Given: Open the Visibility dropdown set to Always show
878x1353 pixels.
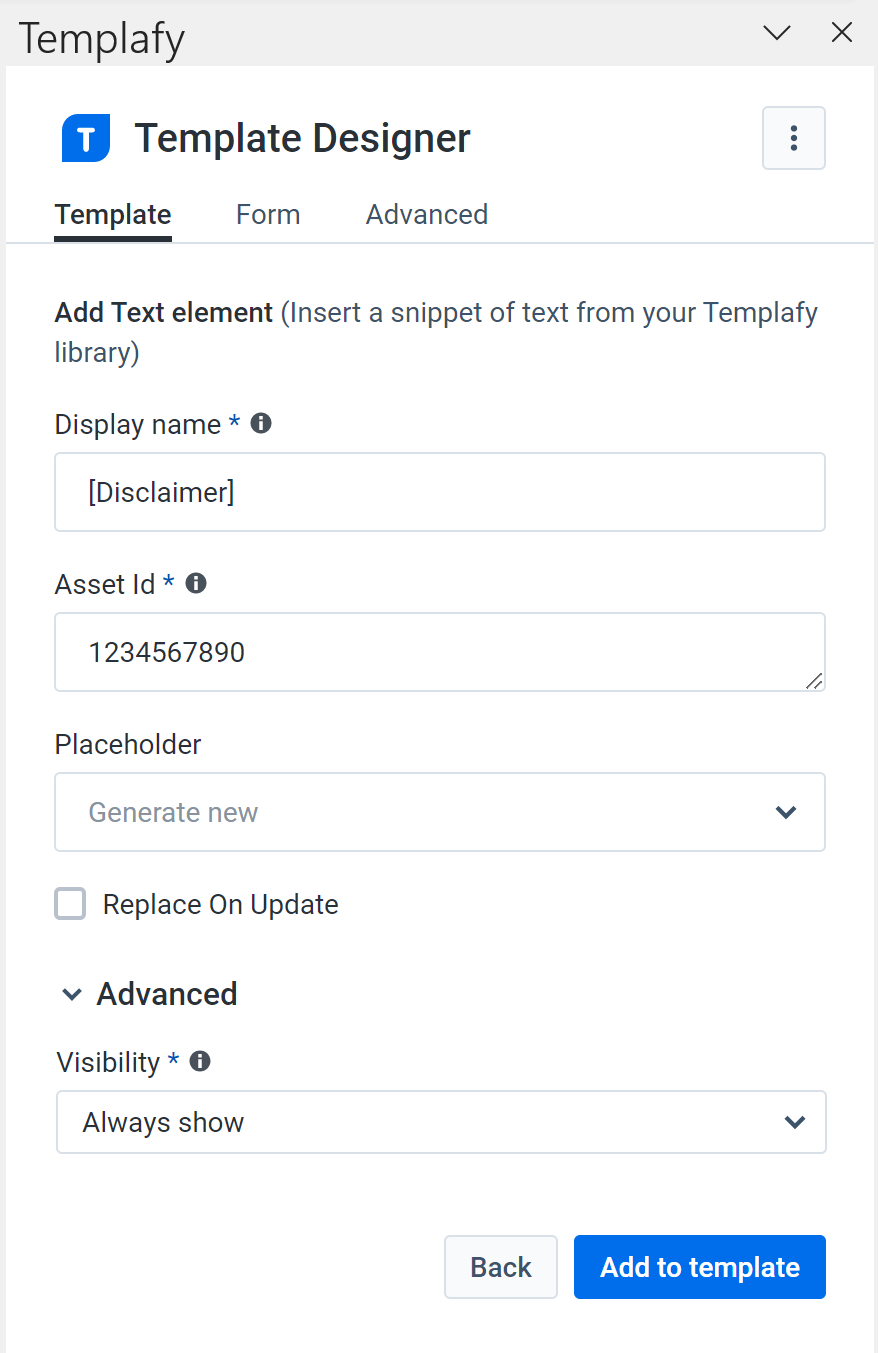Looking at the screenshot, I should tap(441, 1121).
